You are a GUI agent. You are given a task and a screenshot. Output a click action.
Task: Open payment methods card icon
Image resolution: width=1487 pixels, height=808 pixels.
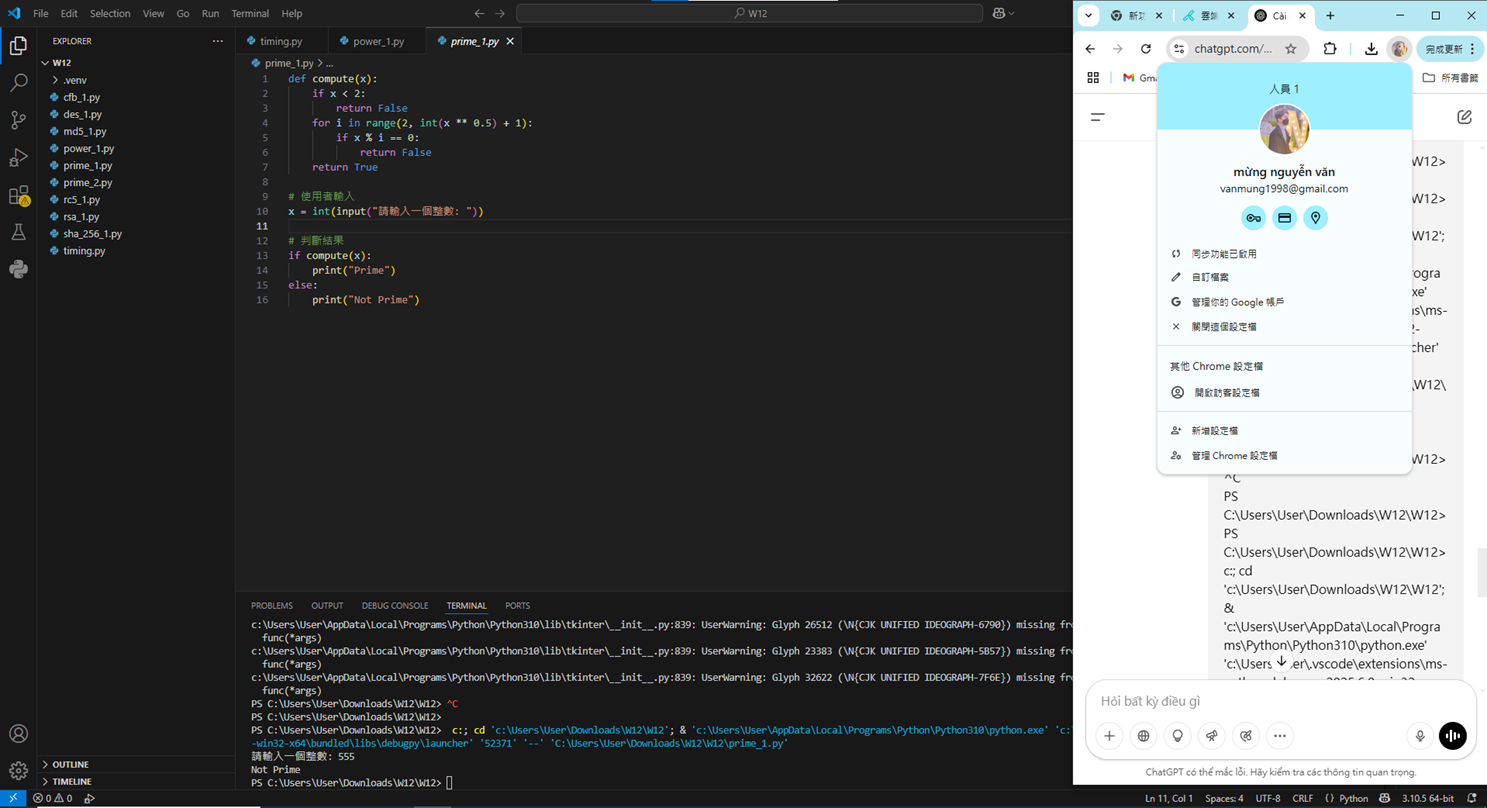(x=1284, y=218)
